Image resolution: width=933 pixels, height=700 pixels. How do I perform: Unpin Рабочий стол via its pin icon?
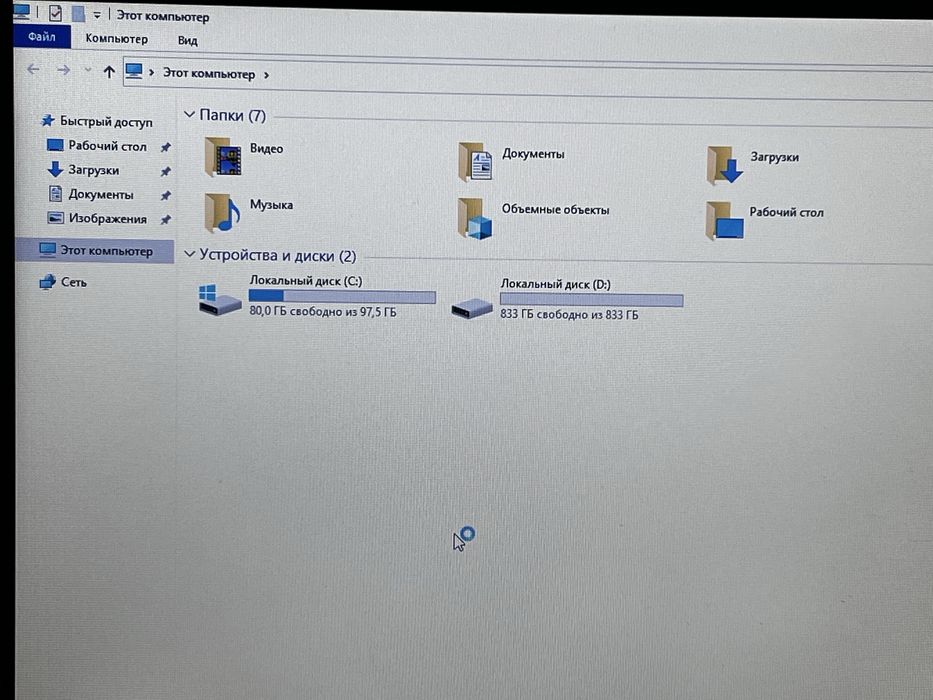[165, 147]
